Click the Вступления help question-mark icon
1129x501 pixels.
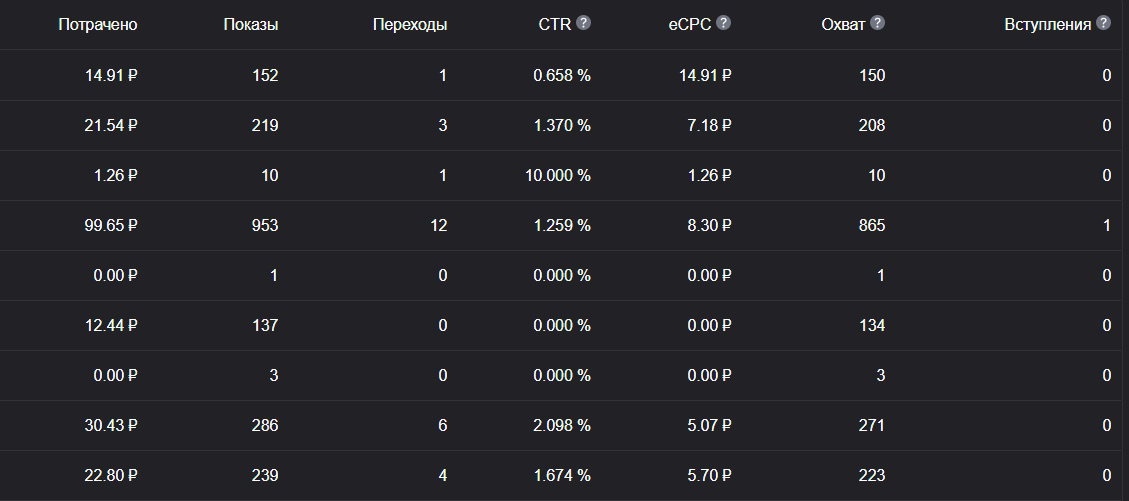(1103, 23)
